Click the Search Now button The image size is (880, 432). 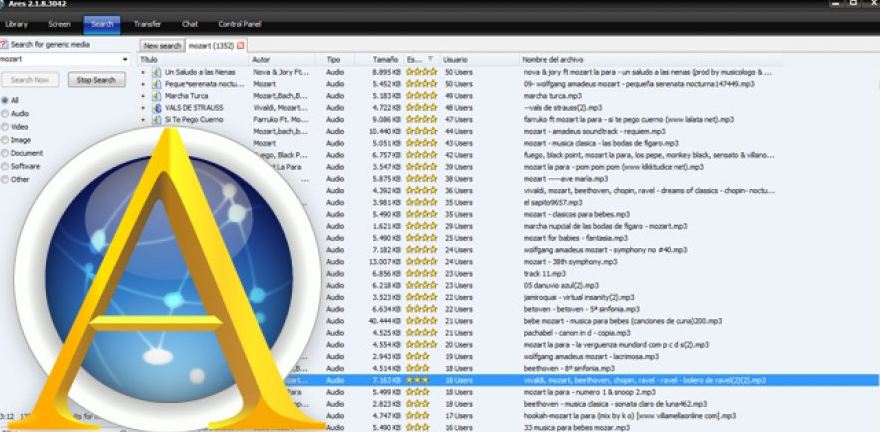point(30,80)
